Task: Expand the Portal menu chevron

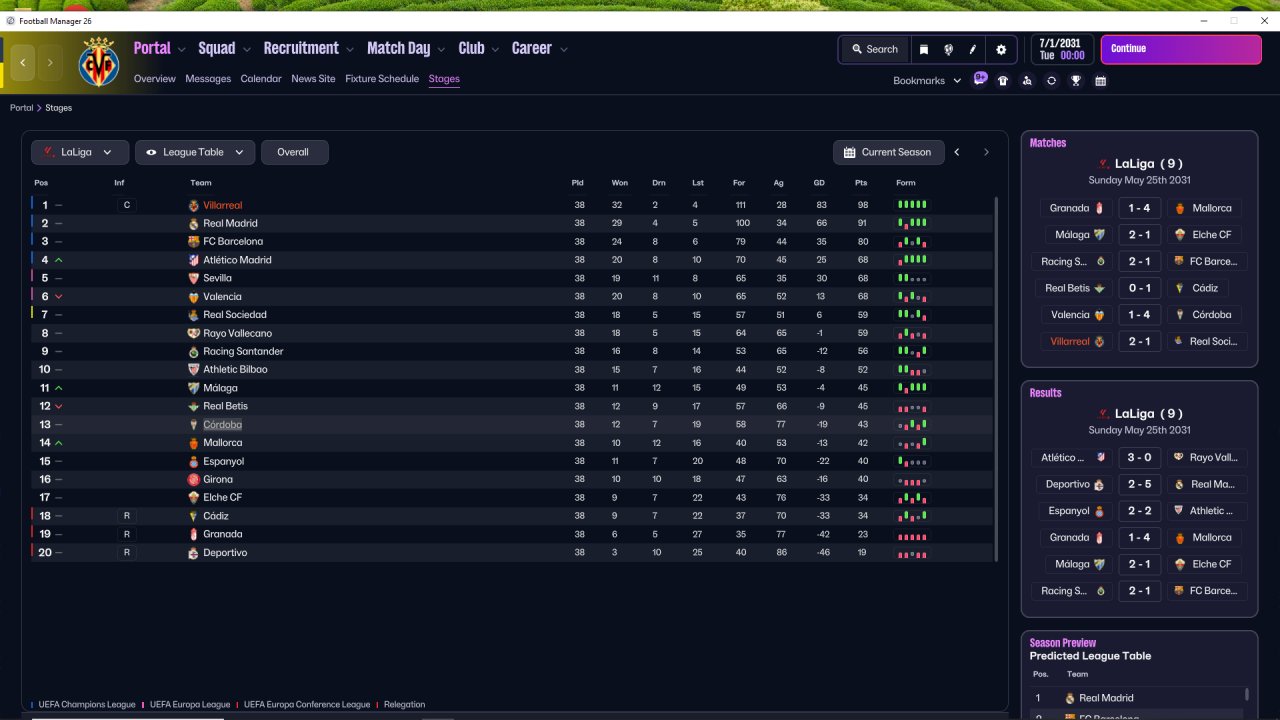Action: coord(181,49)
